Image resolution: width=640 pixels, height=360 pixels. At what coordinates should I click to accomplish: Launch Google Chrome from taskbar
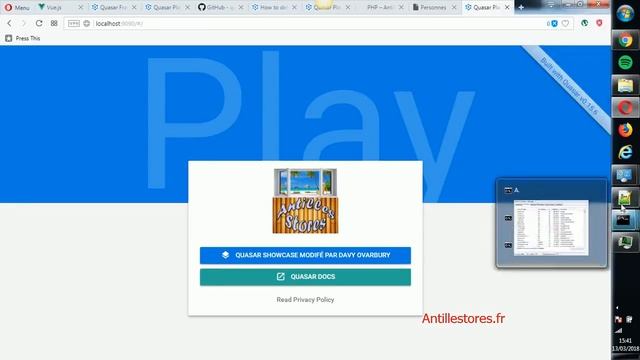[625, 40]
